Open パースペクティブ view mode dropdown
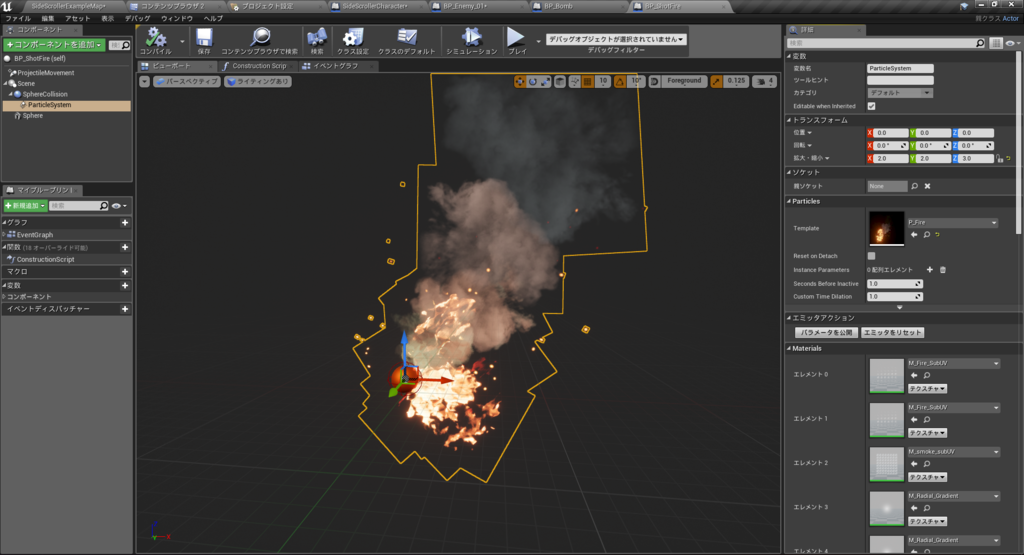 pos(187,82)
